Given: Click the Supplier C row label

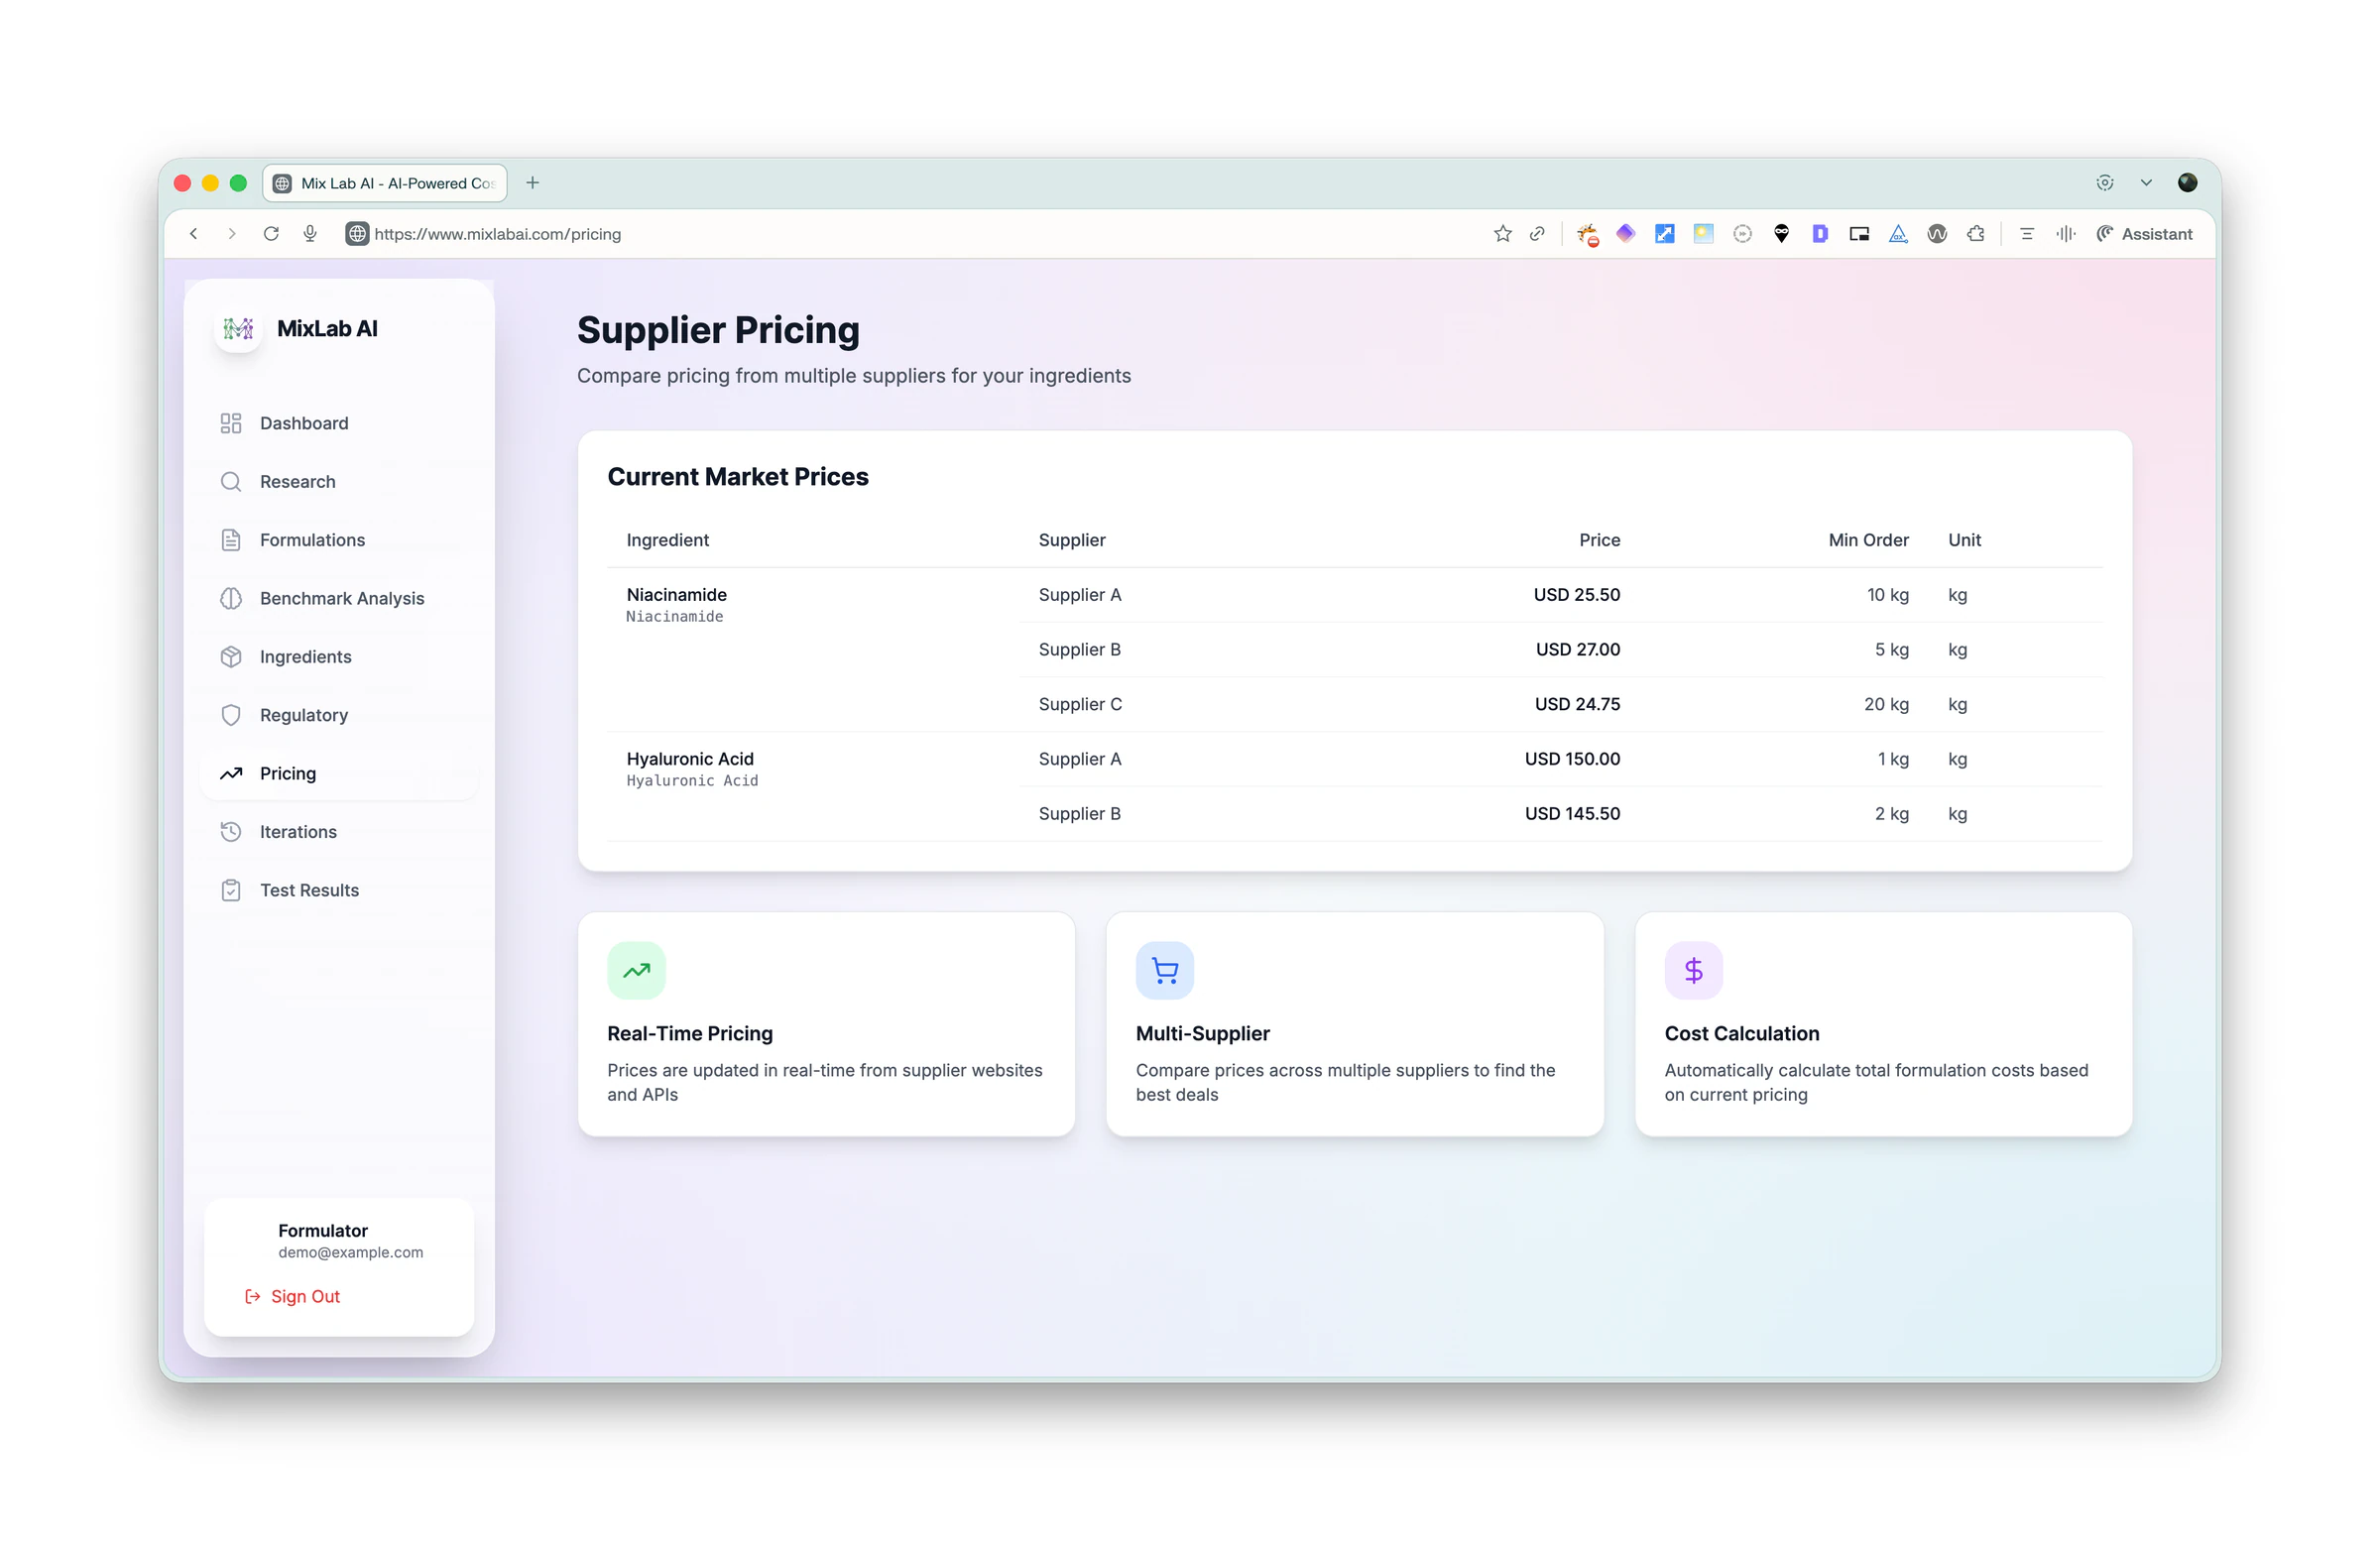Looking at the screenshot, I should point(1080,704).
